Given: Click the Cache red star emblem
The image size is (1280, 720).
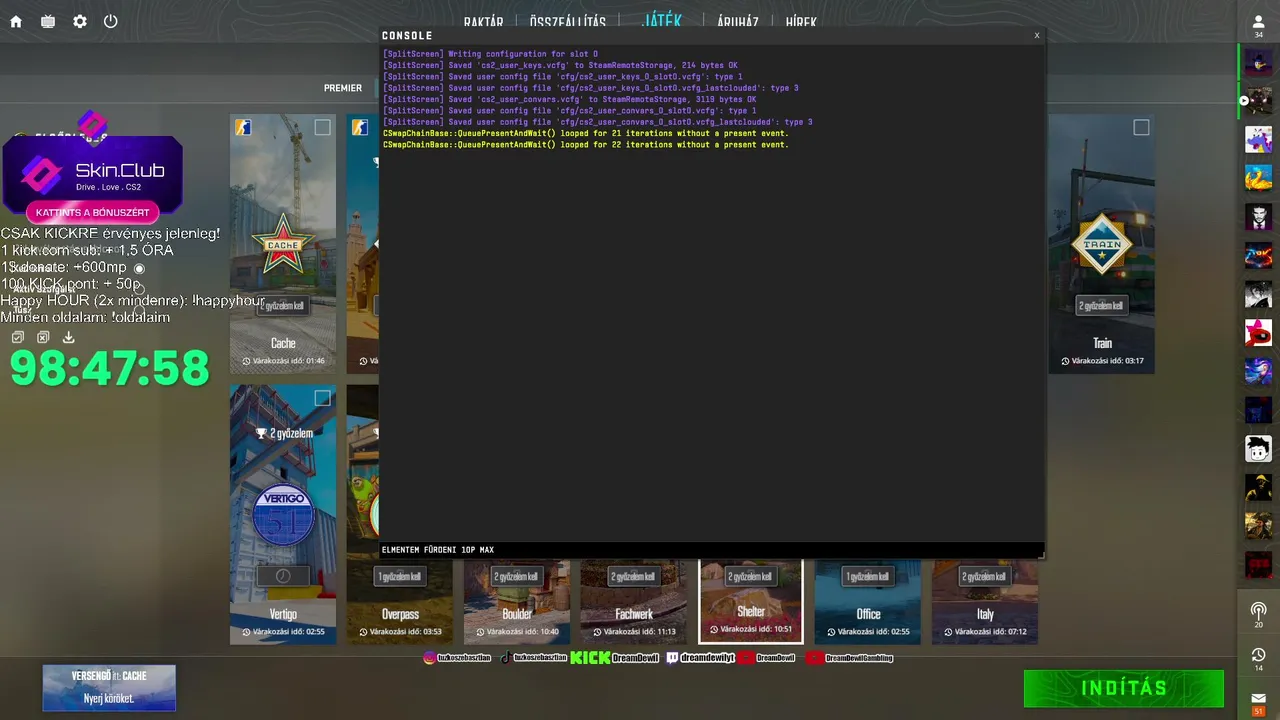Looking at the screenshot, I should coord(283,244).
